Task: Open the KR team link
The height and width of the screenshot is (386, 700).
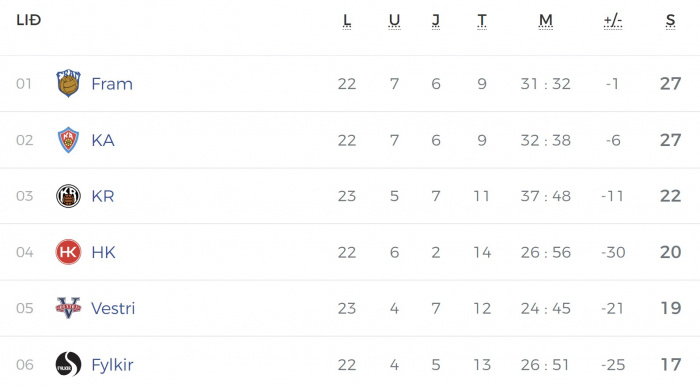Action: click(x=103, y=196)
